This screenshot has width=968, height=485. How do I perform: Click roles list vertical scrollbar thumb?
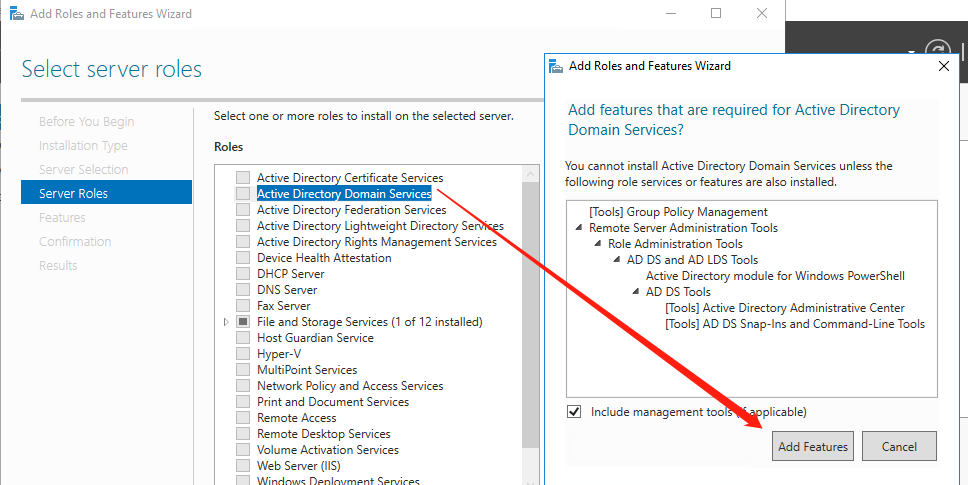(530, 315)
